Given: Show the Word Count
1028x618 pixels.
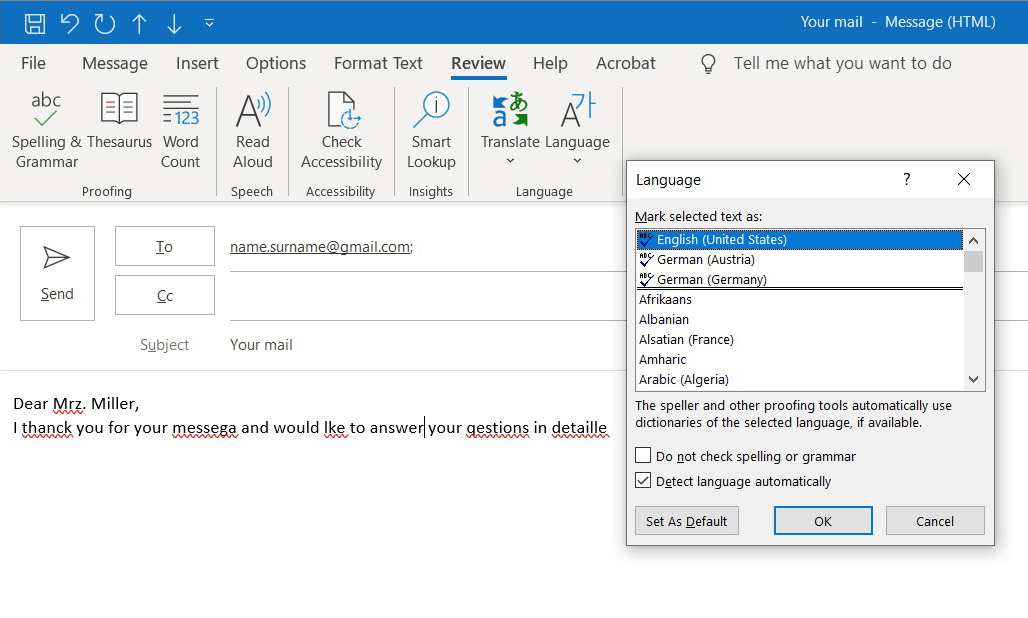Looking at the screenshot, I should pos(181,128).
